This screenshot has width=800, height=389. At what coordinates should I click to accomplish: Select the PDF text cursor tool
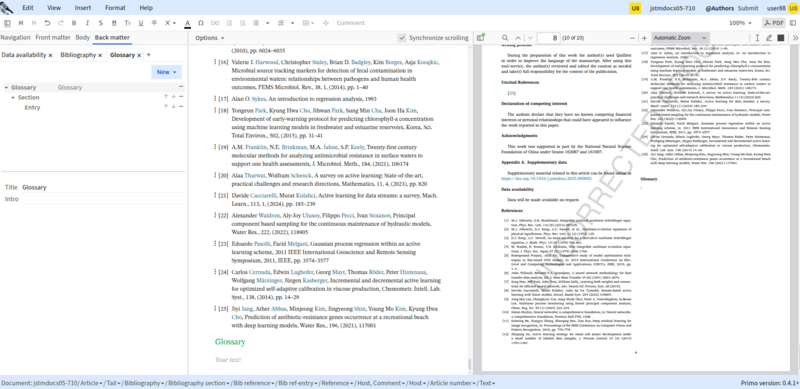click(x=757, y=38)
